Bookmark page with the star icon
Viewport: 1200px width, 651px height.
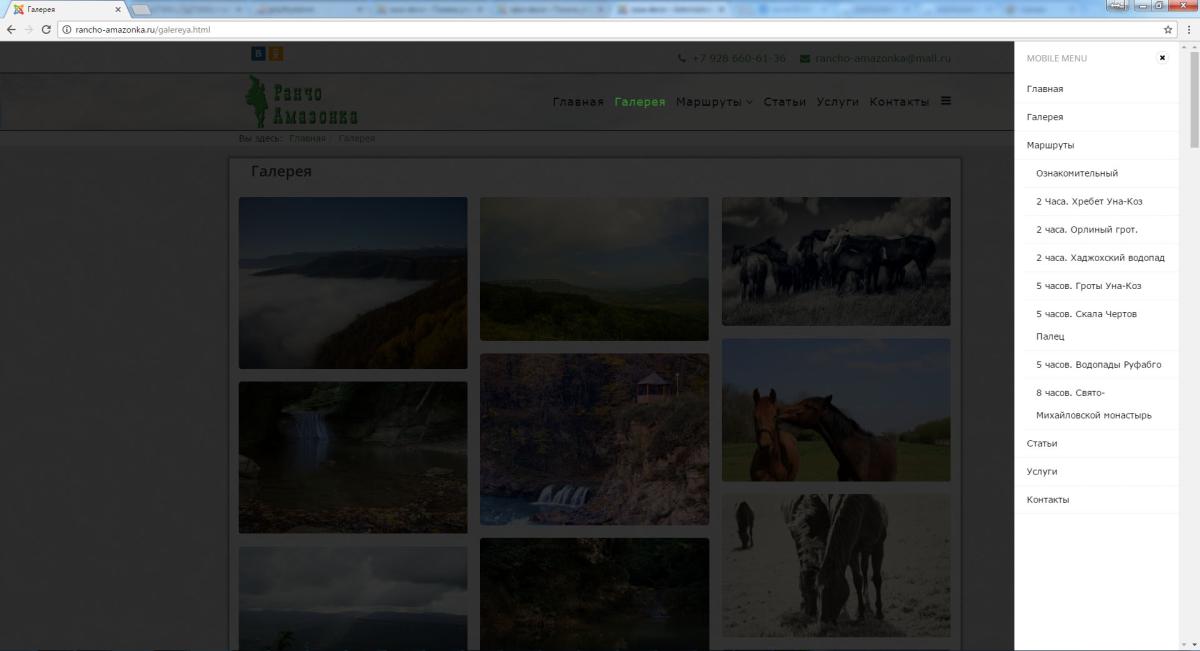pos(1168,30)
